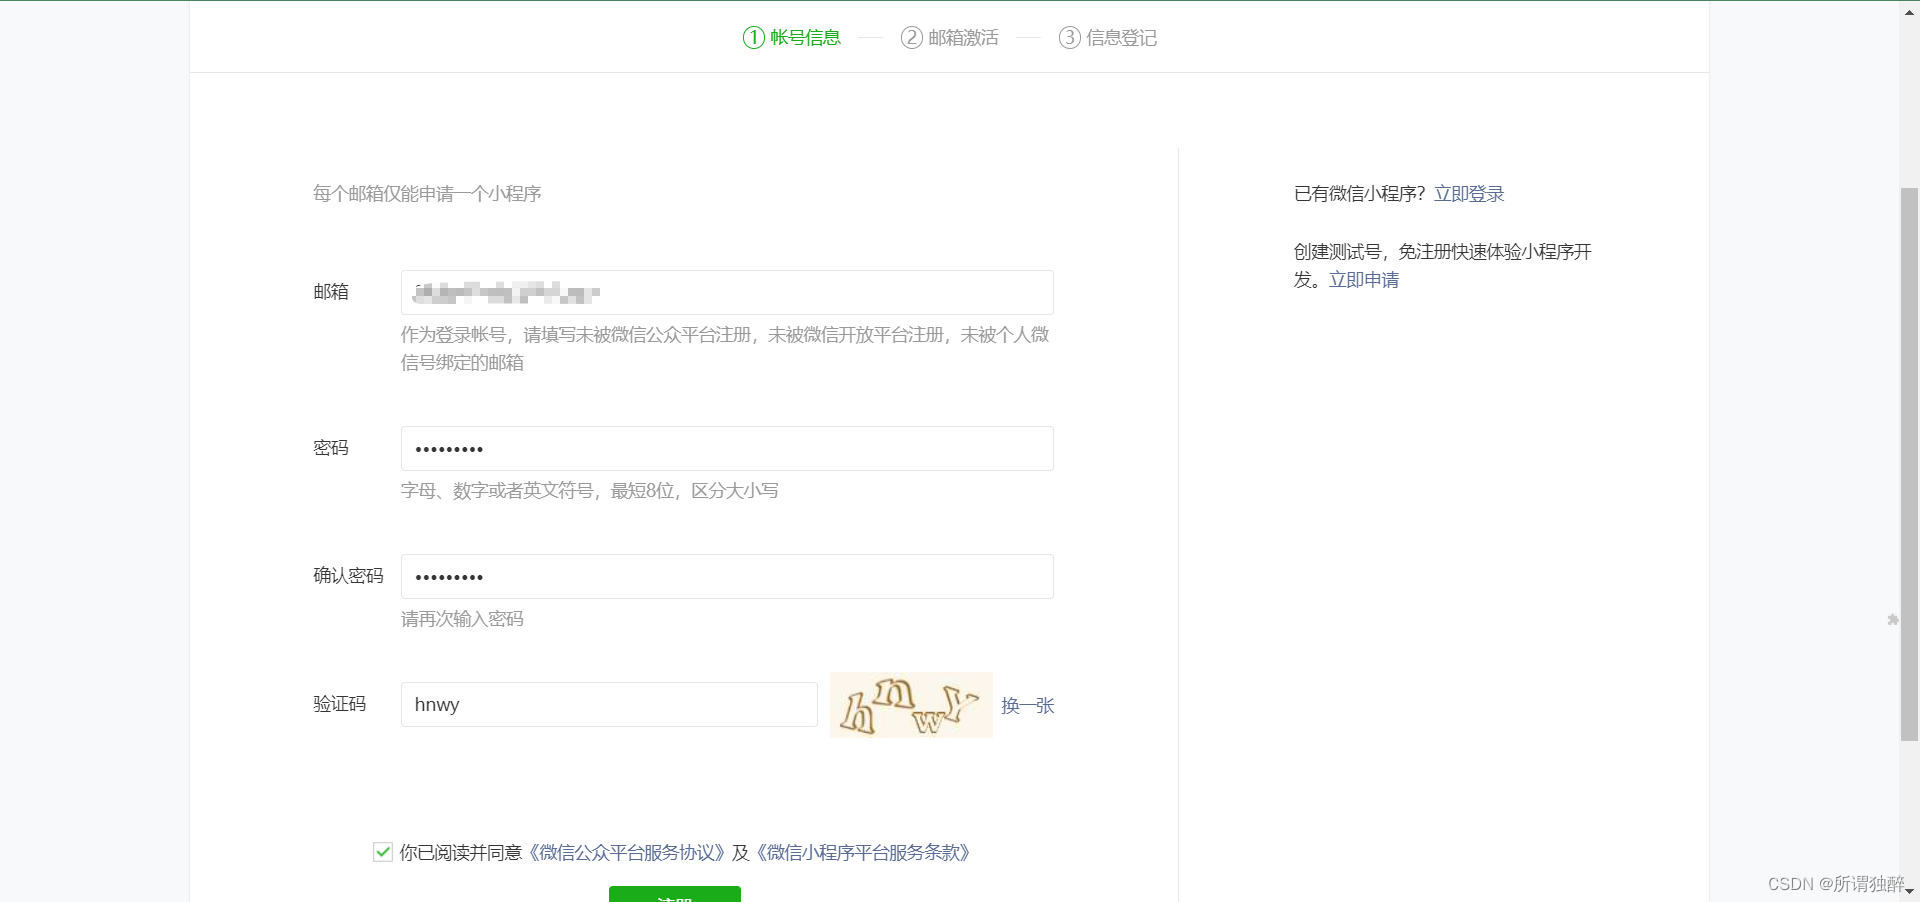Click the hint text 请再次输入密码

pyautogui.click(x=462, y=619)
